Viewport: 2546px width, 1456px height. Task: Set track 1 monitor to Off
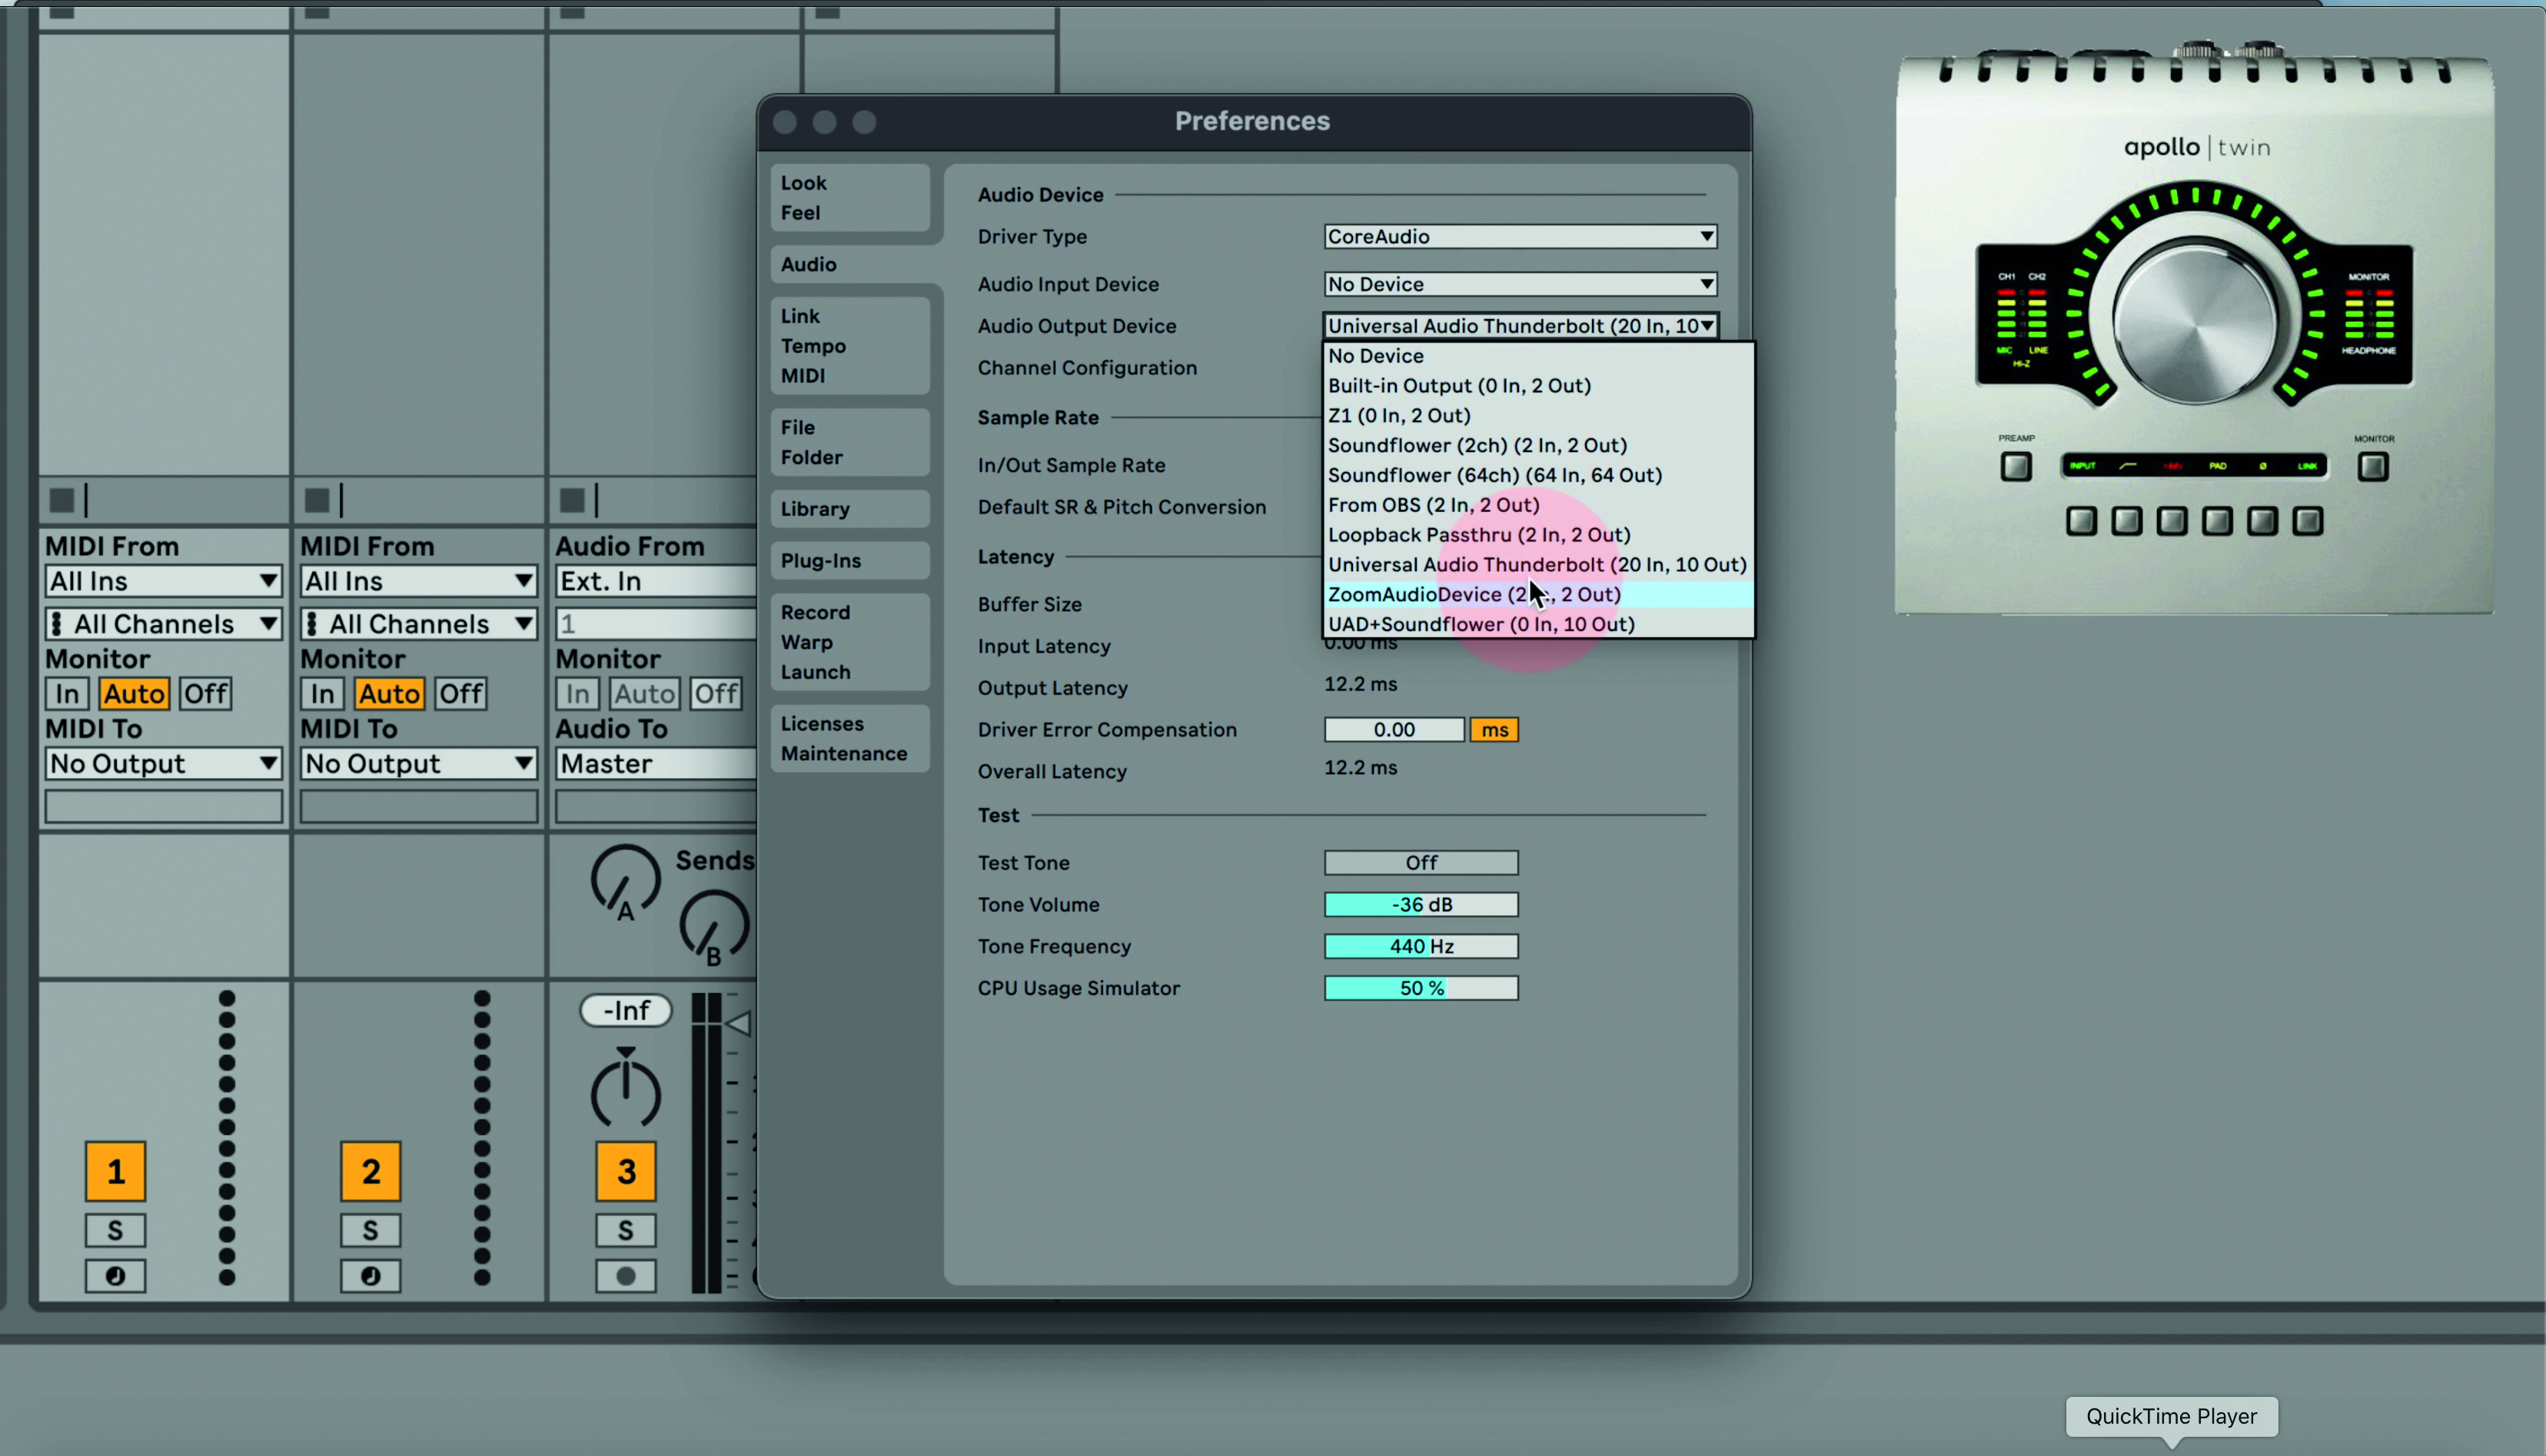coord(206,694)
